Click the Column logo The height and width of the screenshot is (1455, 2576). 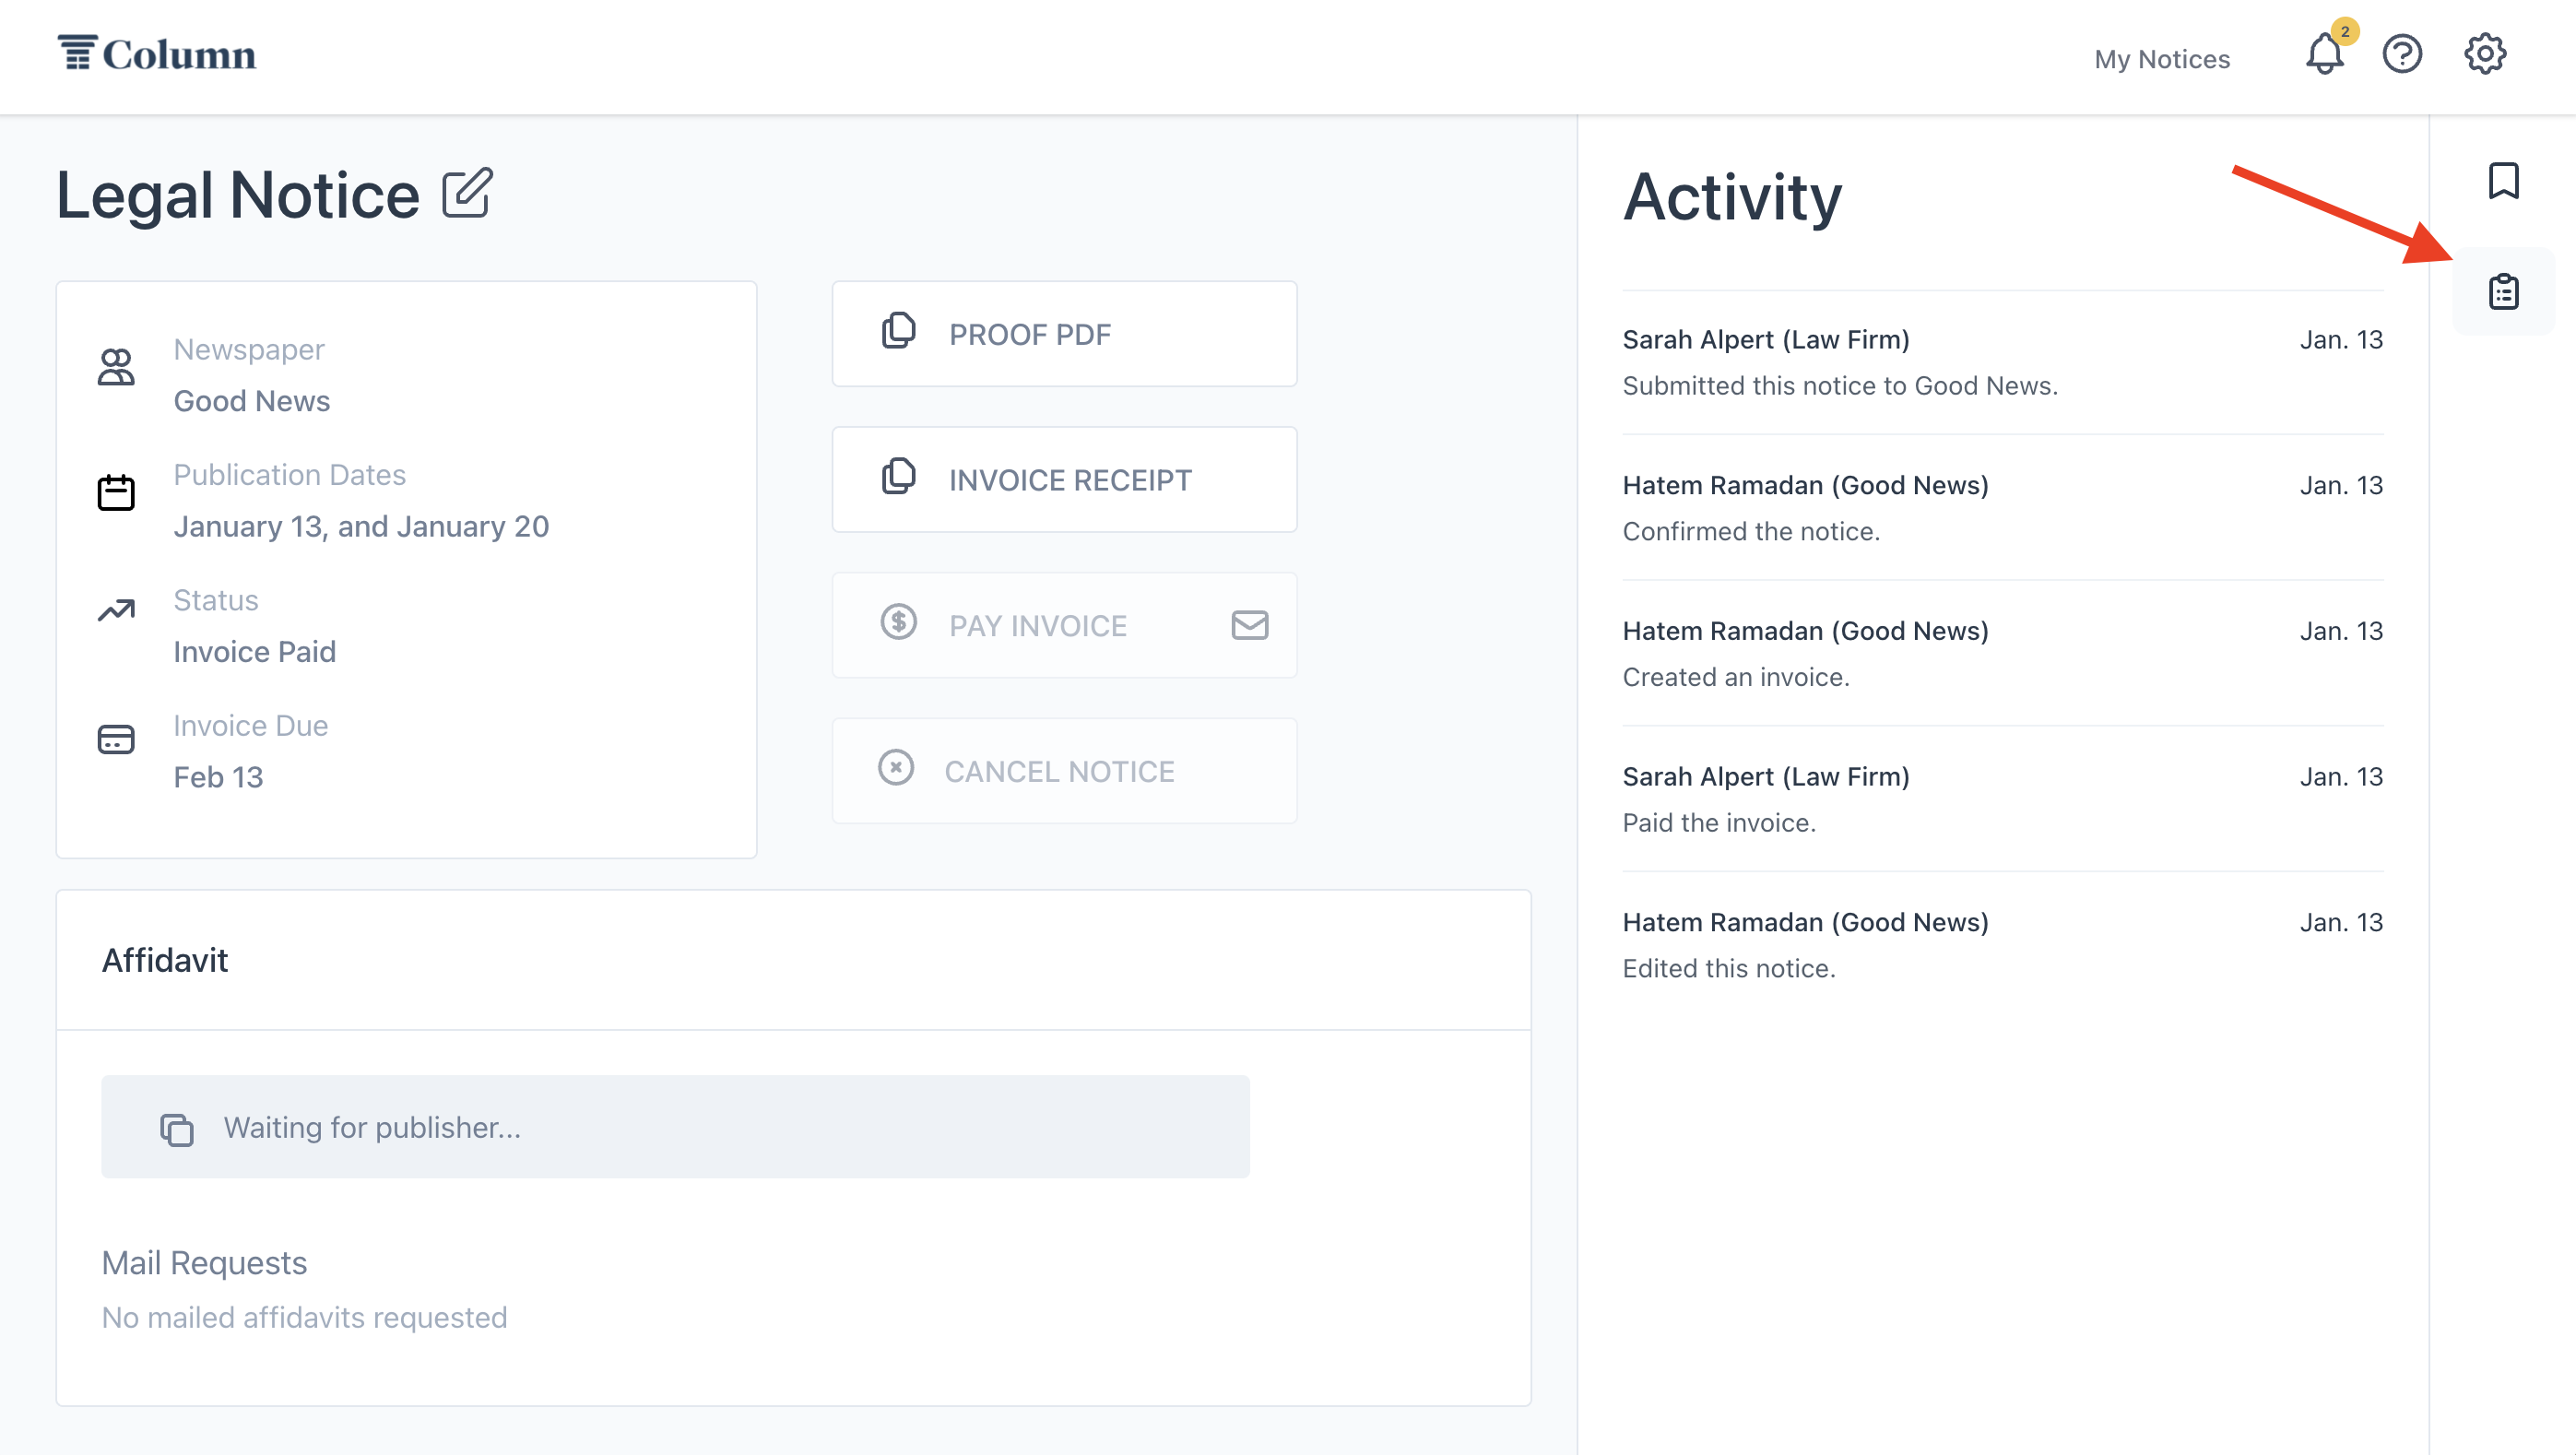tap(157, 54)
